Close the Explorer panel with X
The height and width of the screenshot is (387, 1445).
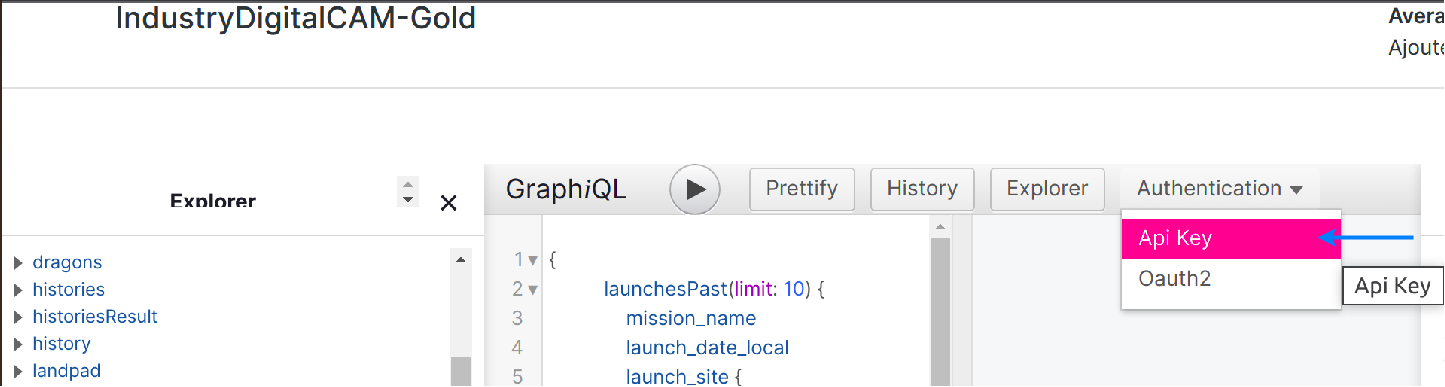449,203
